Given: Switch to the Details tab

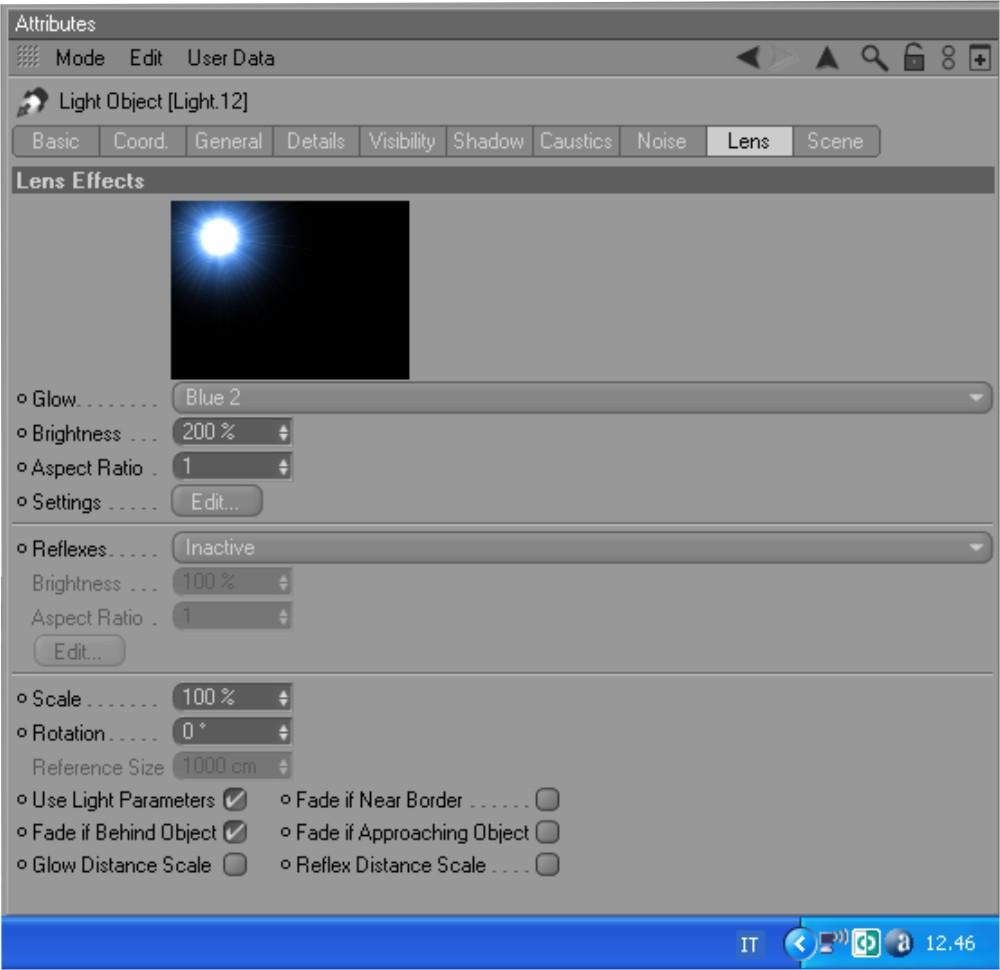Looking at the screenshot, I should [x=316, y=141].
